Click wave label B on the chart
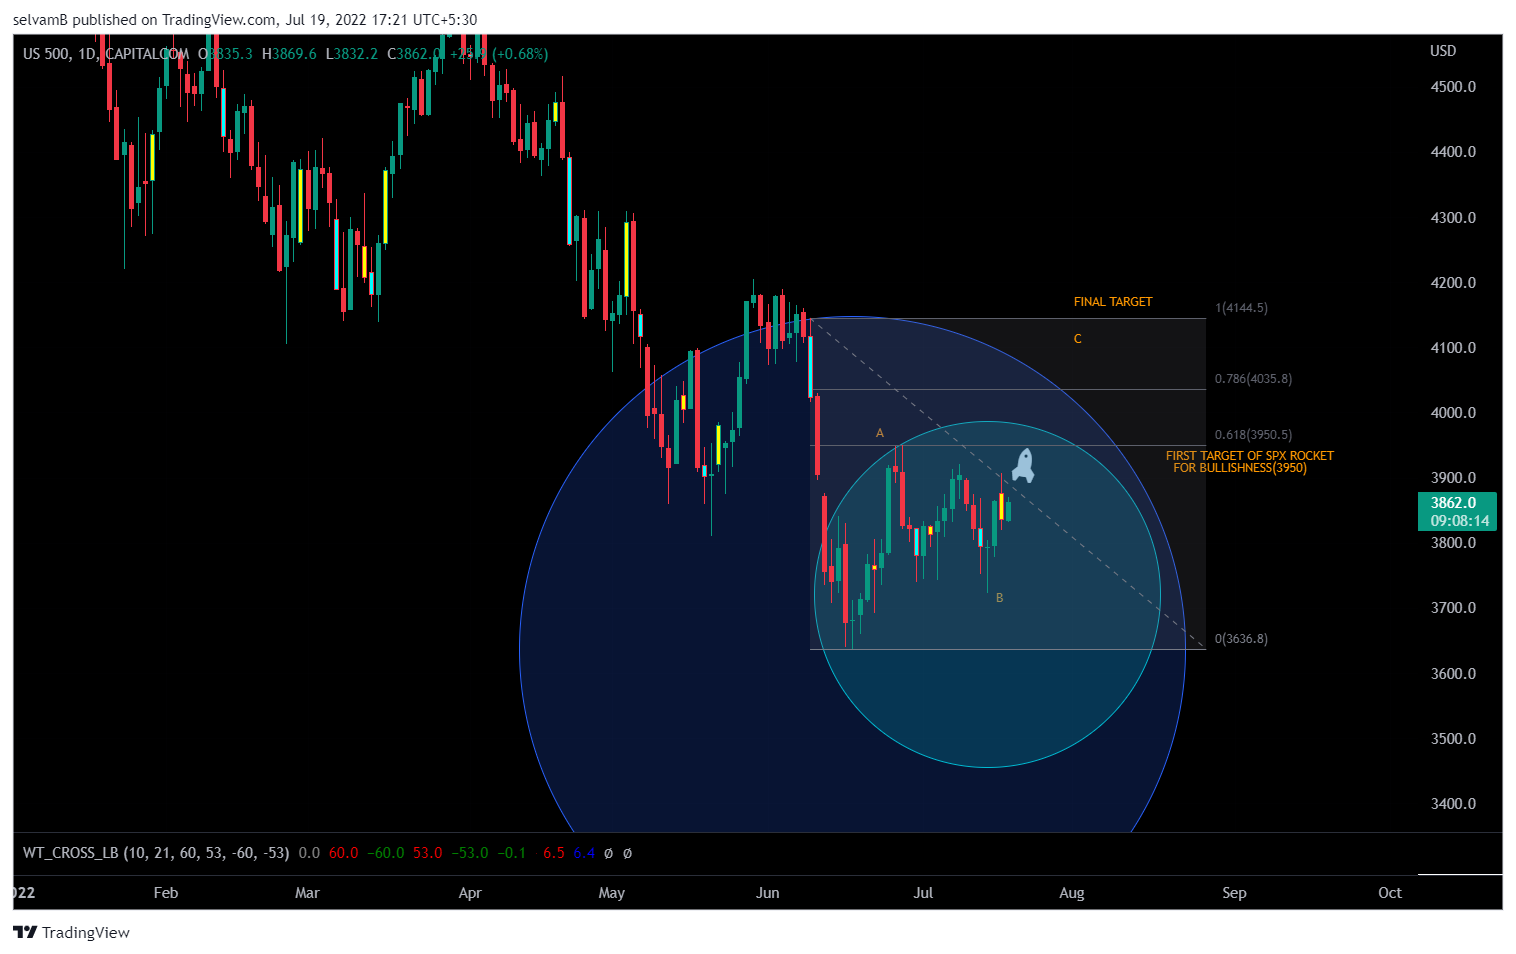1516x954 pixels. 999,598
